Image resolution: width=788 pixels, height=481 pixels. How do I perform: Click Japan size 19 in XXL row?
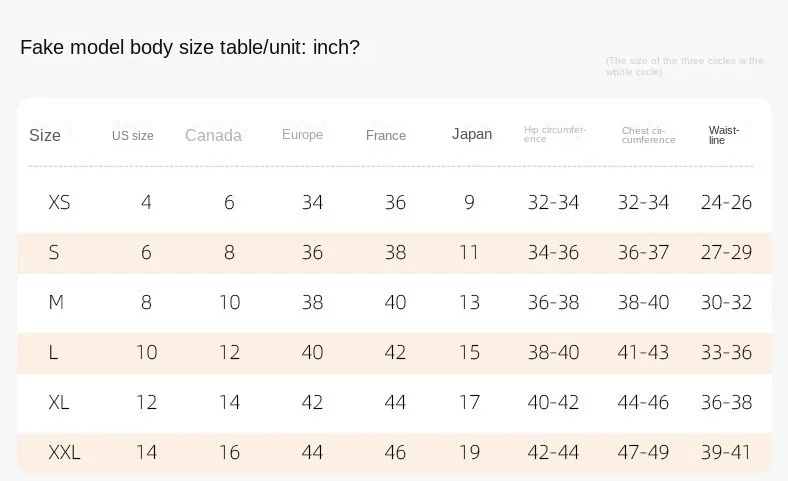coord(469,453)
